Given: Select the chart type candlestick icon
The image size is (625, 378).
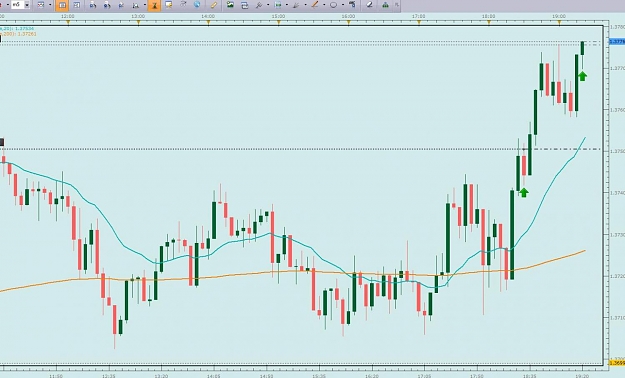Looking at the screenshot, I should (x=41, y=5).
